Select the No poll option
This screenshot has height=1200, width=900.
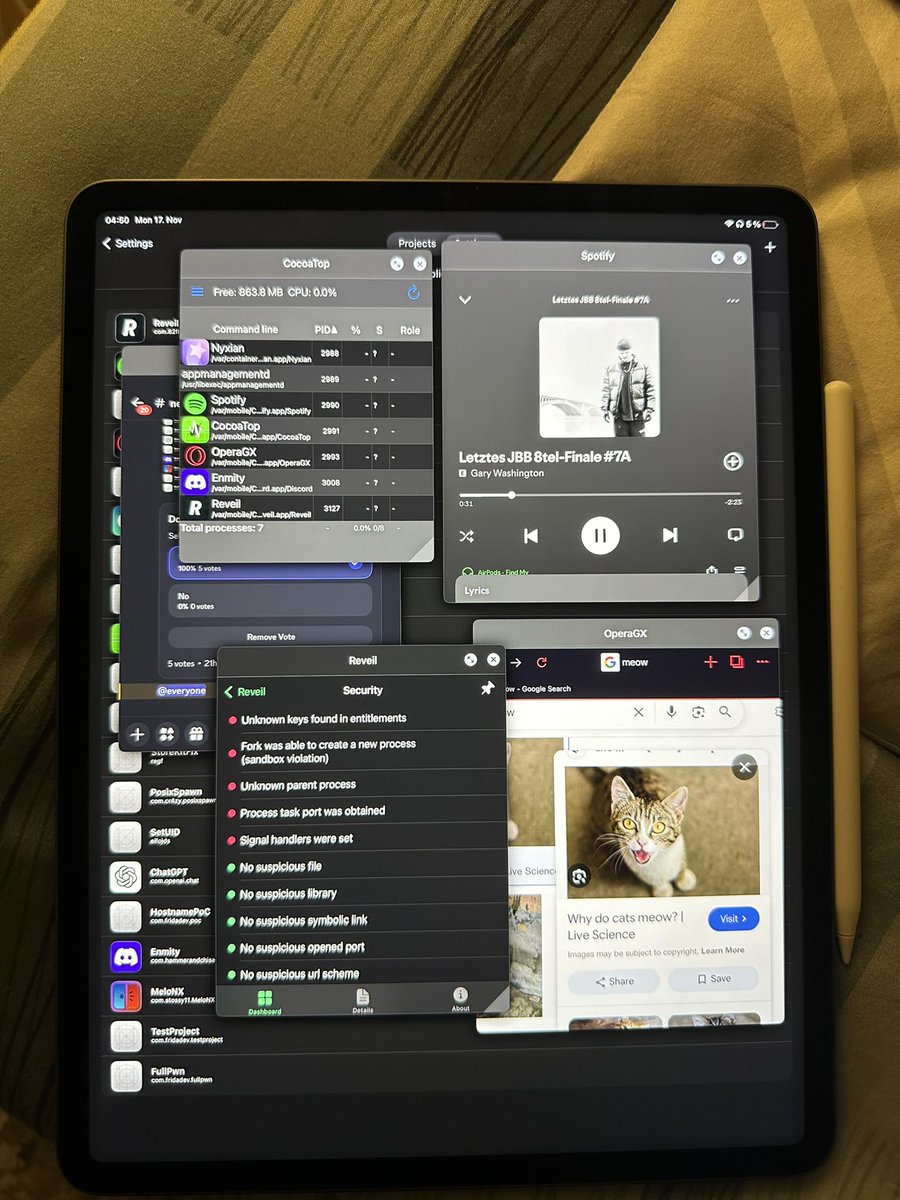(x=270, y=600)
